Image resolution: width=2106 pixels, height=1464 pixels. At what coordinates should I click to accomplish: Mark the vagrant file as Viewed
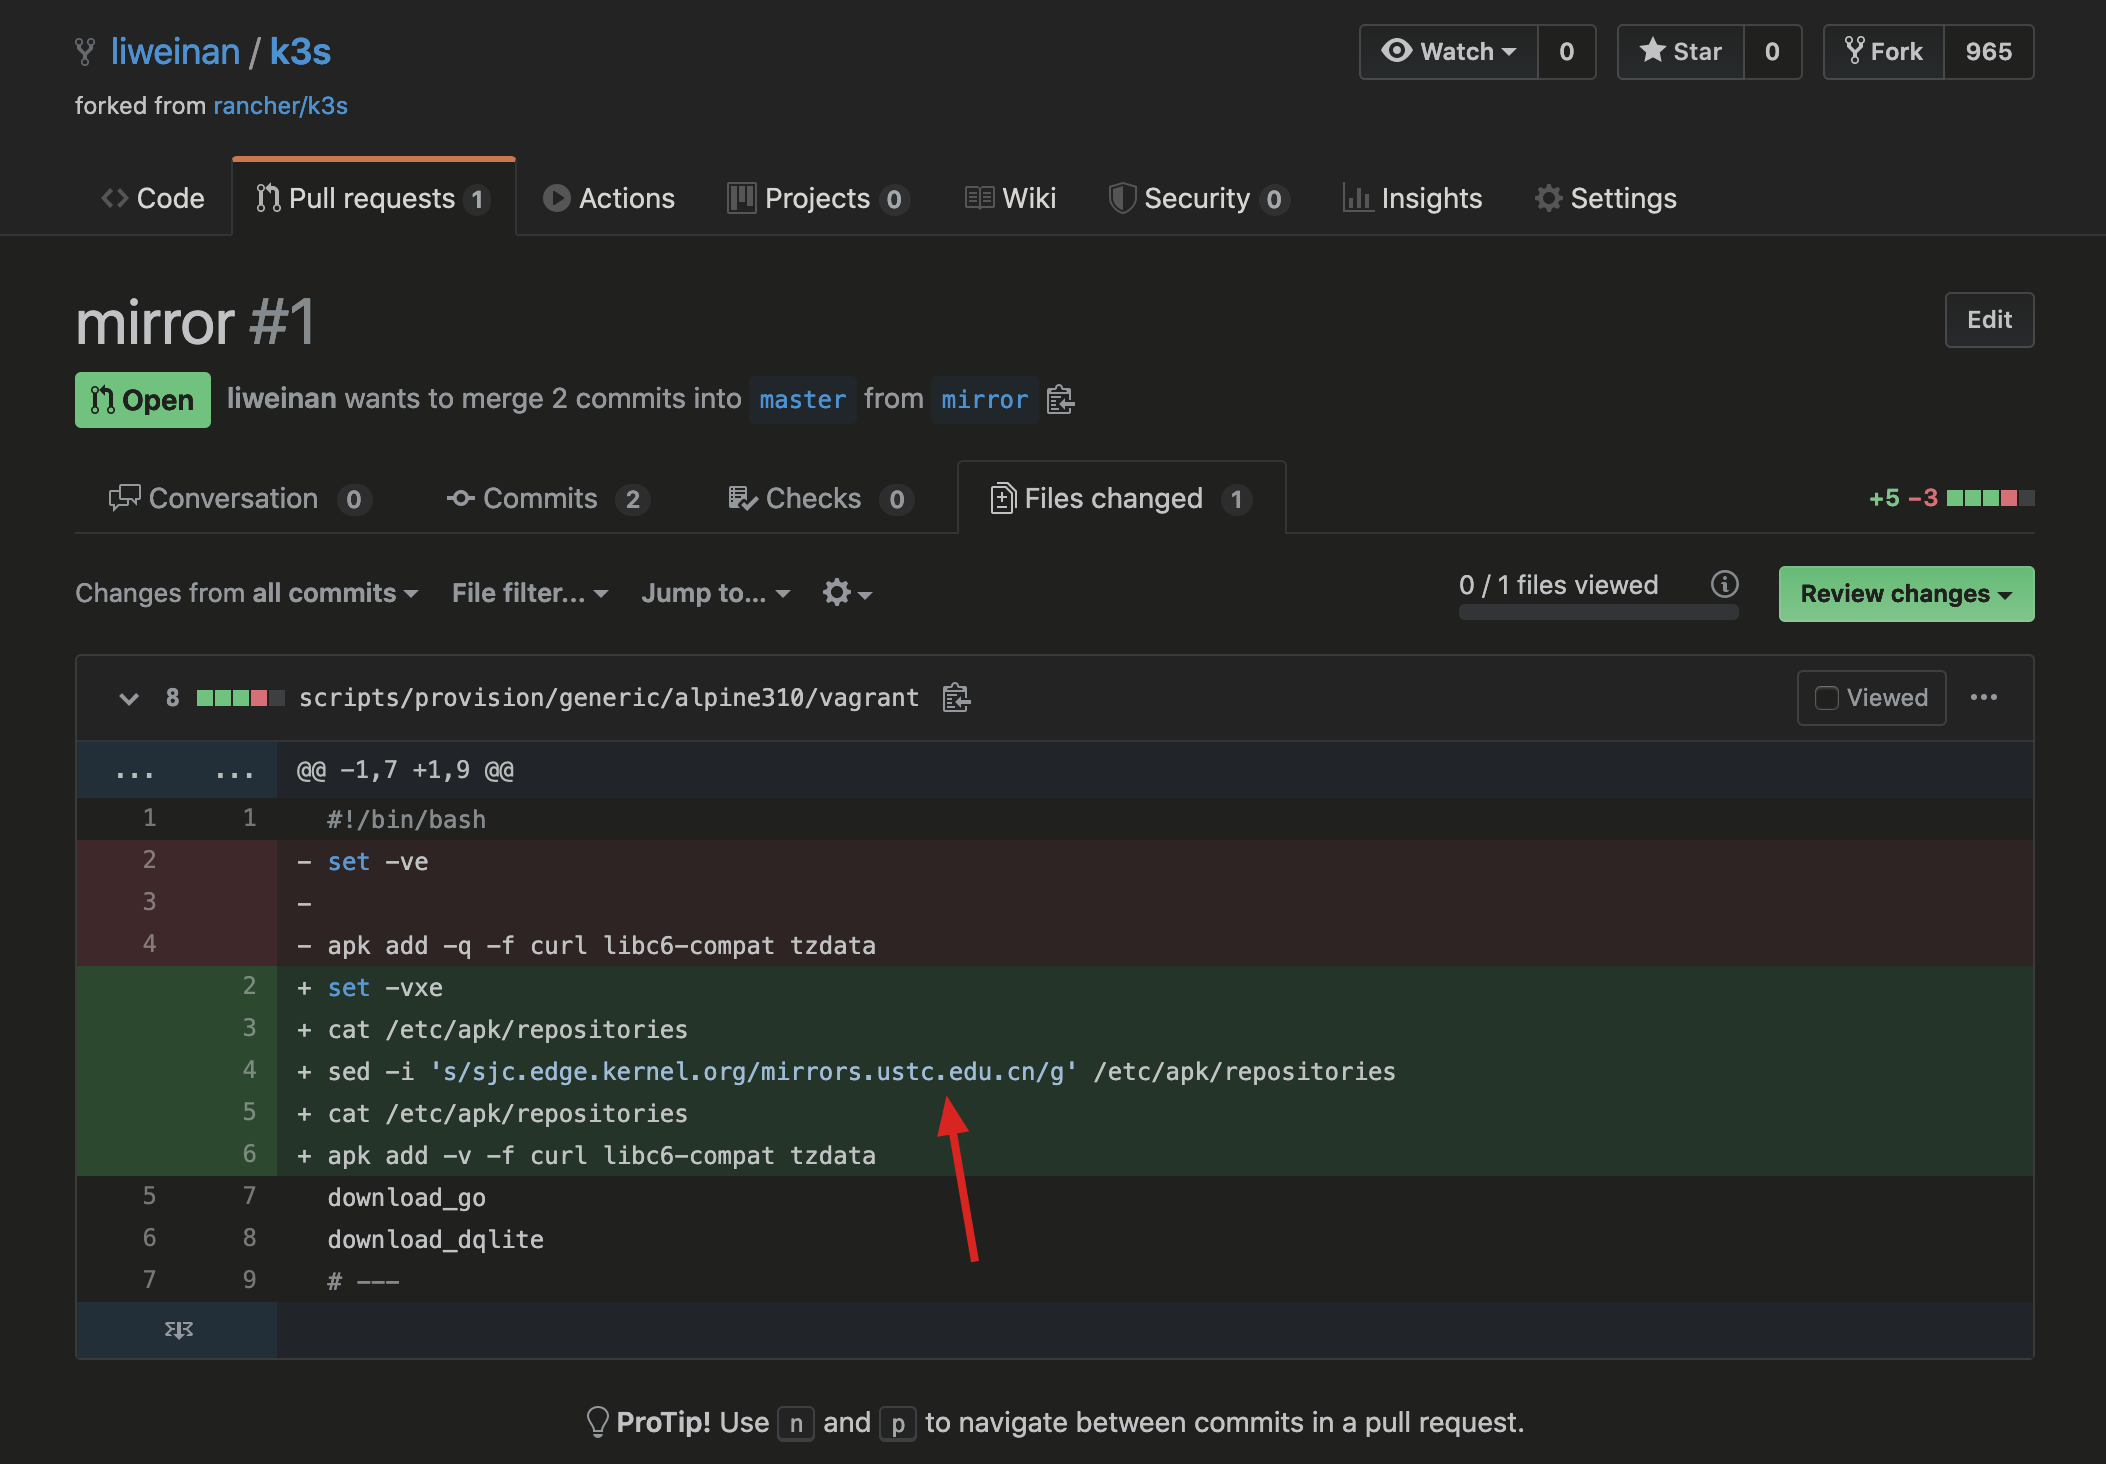pos(1871,697)
